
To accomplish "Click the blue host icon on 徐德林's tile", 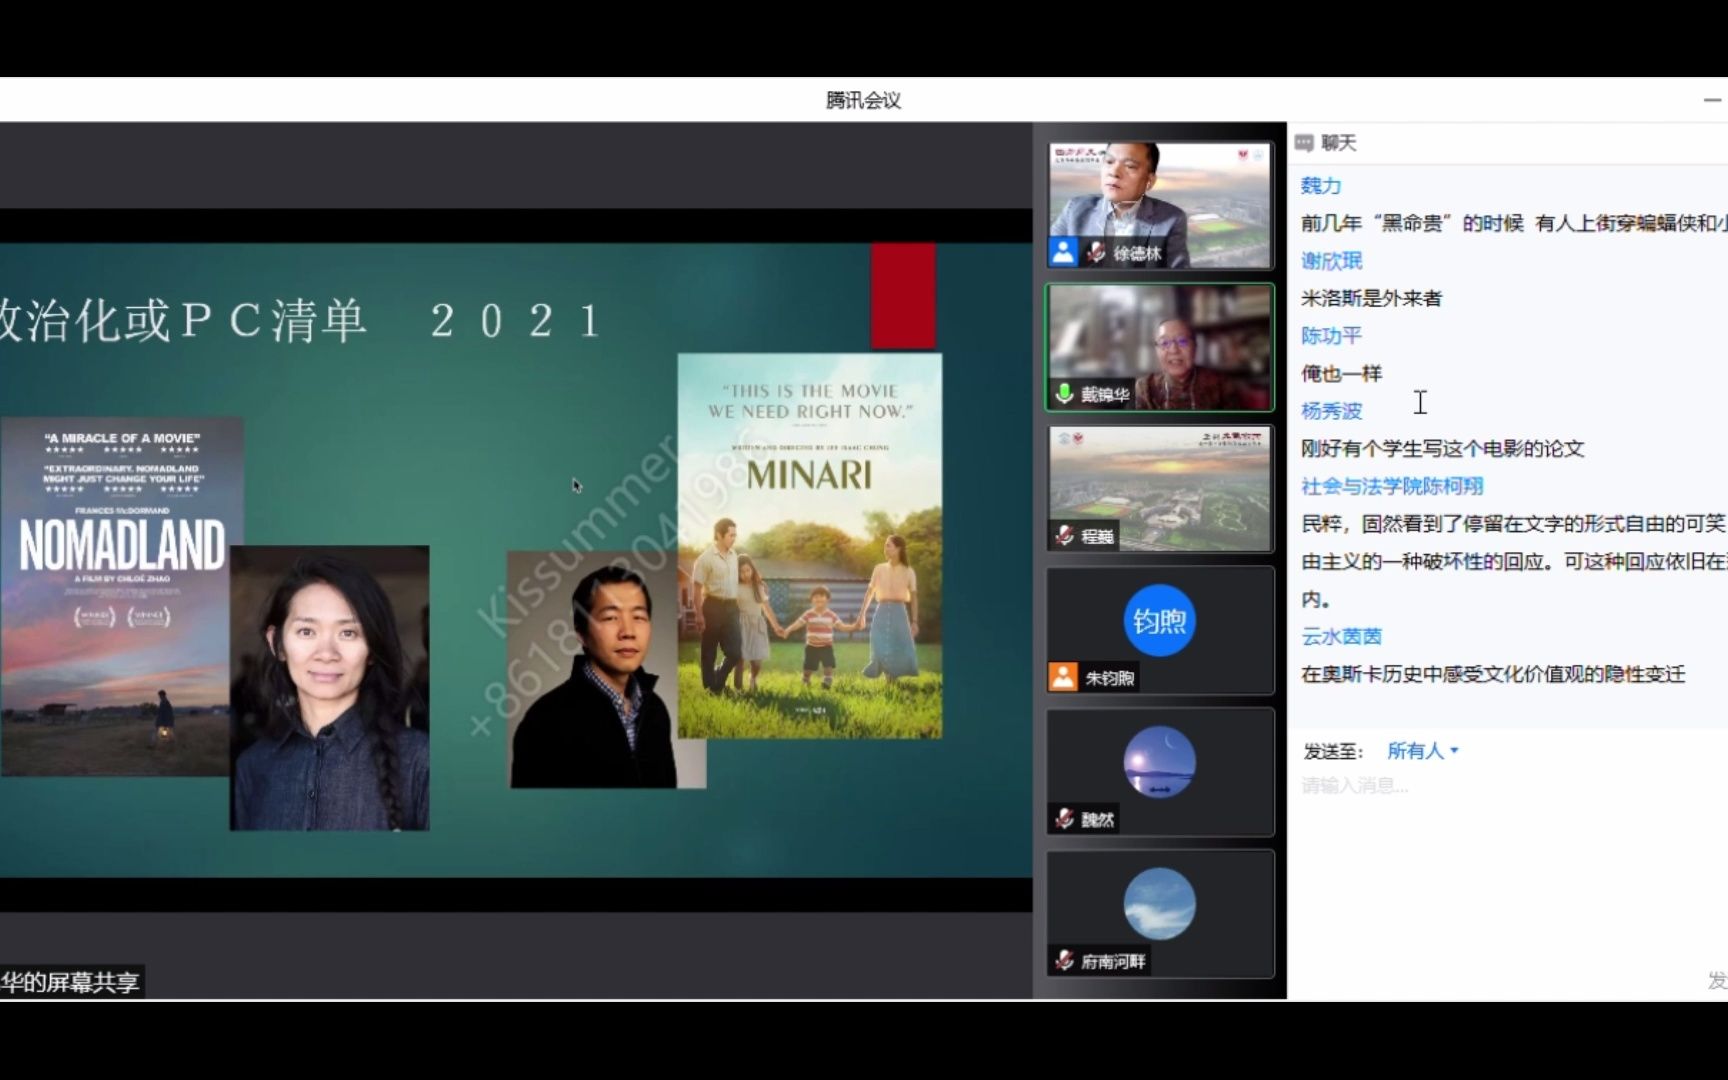I will [1064, 252].
